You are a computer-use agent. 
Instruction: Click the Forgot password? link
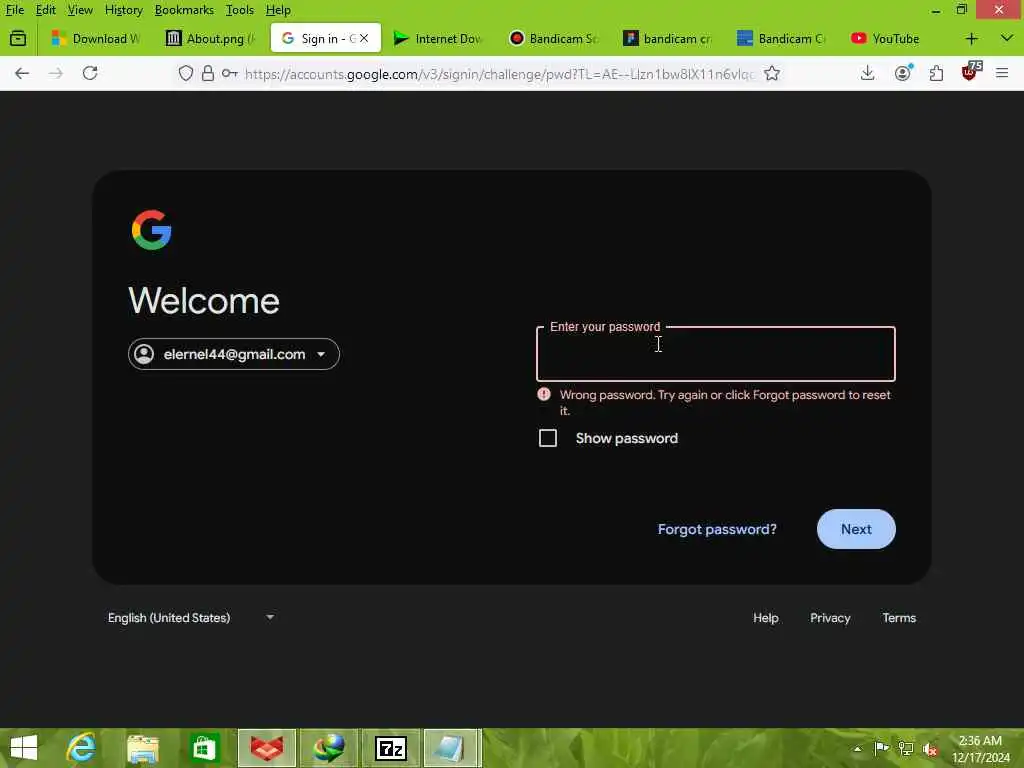click(x=717, y=529)
